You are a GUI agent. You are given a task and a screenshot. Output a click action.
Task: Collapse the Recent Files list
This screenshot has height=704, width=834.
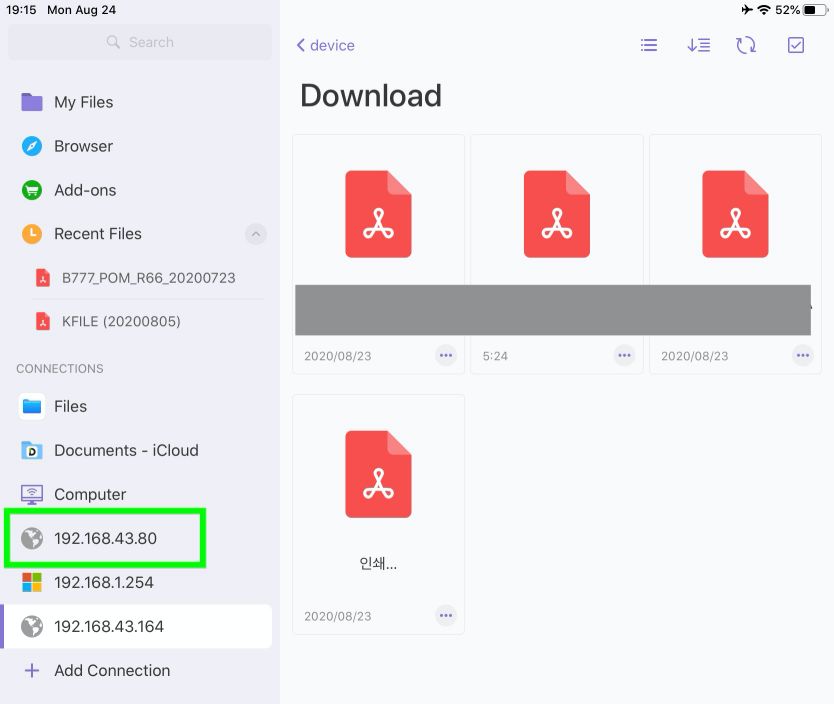tap(256, 234)
